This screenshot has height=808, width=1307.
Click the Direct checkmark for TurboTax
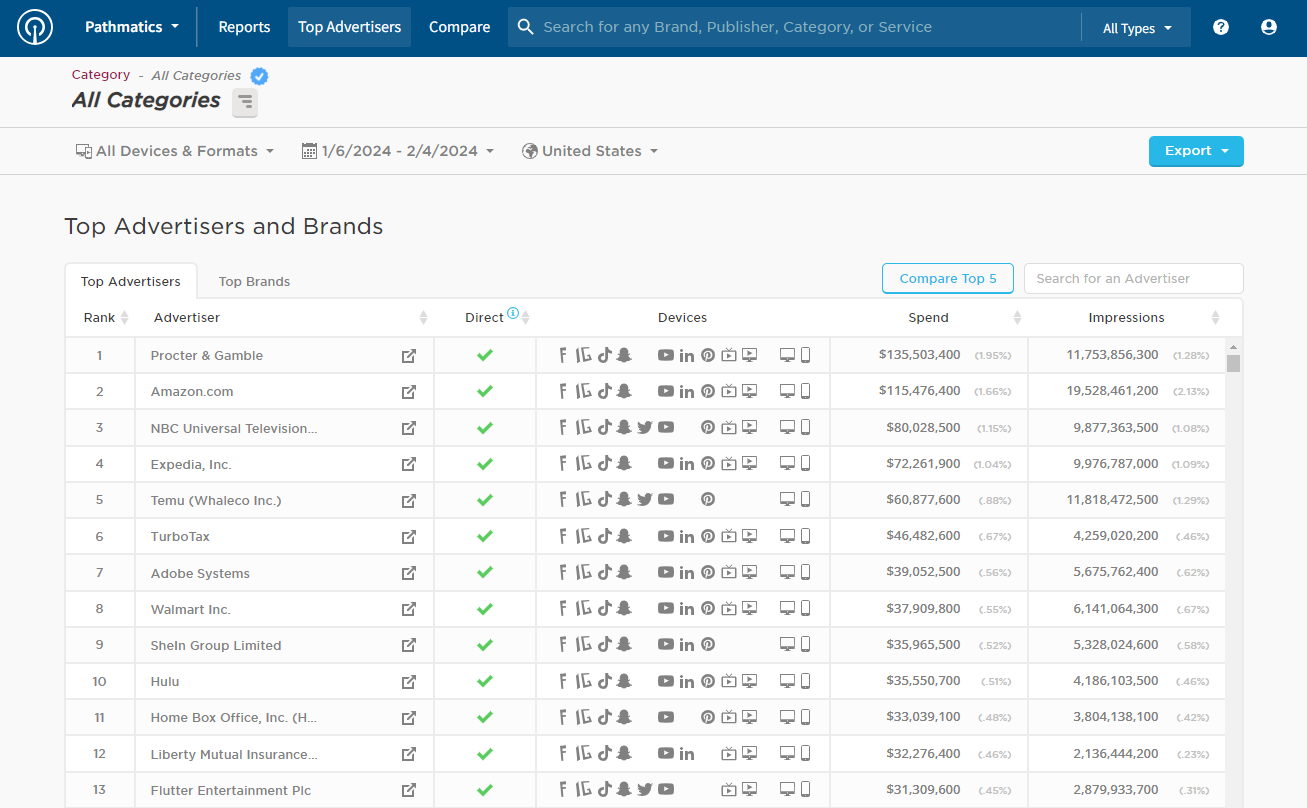coord(485,536)
